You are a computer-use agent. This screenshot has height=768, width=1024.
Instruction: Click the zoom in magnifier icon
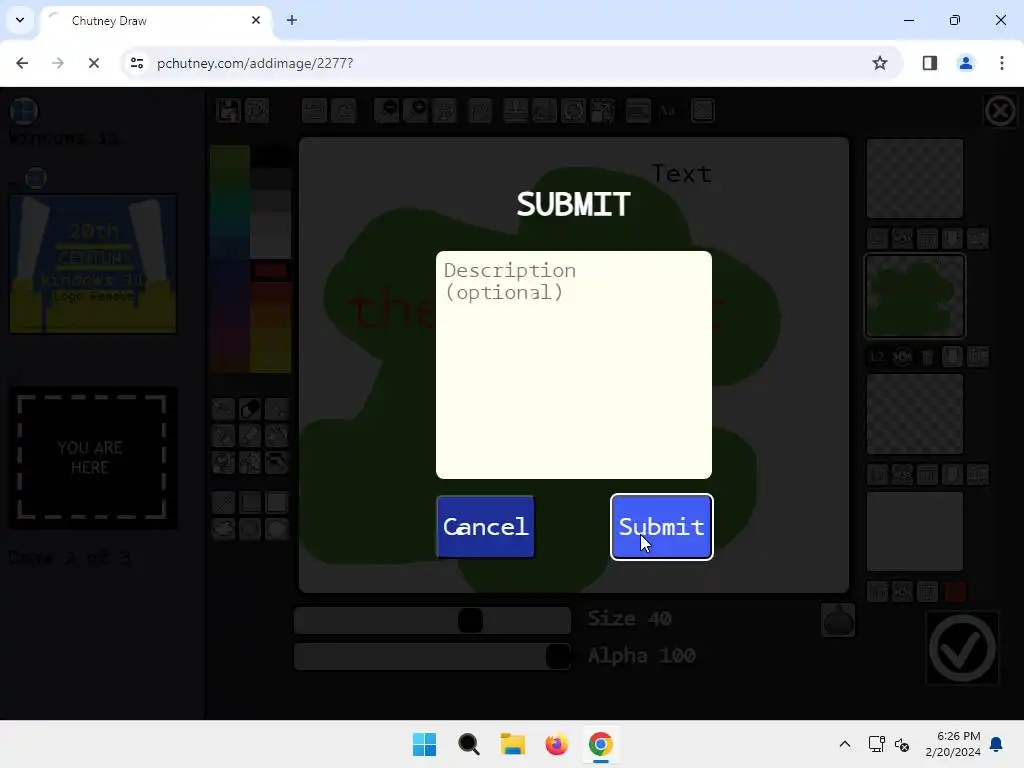[415, 110]
